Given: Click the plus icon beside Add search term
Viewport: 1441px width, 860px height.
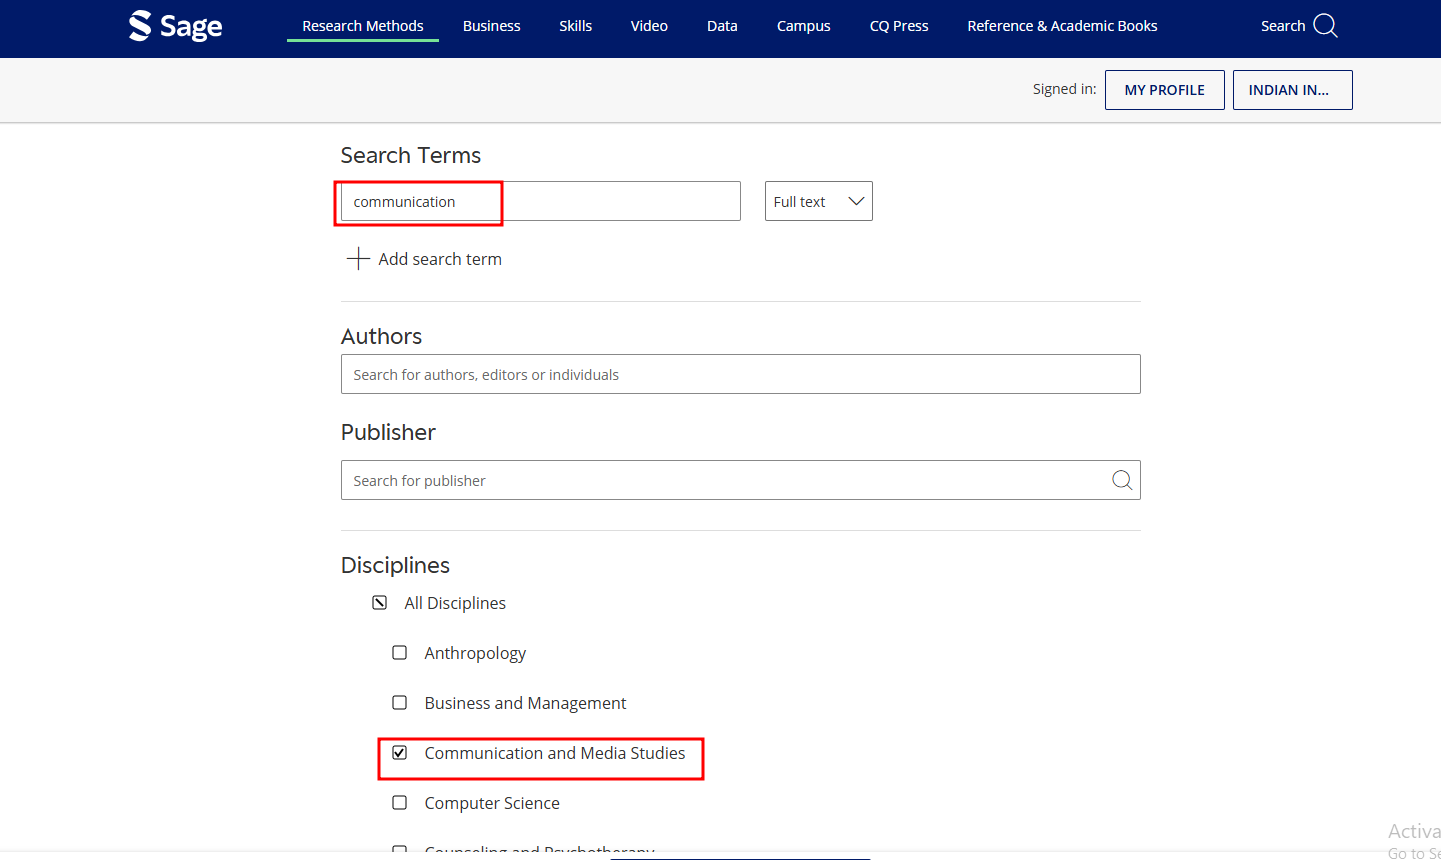Looking at the screenshot, I should point(358,259).
